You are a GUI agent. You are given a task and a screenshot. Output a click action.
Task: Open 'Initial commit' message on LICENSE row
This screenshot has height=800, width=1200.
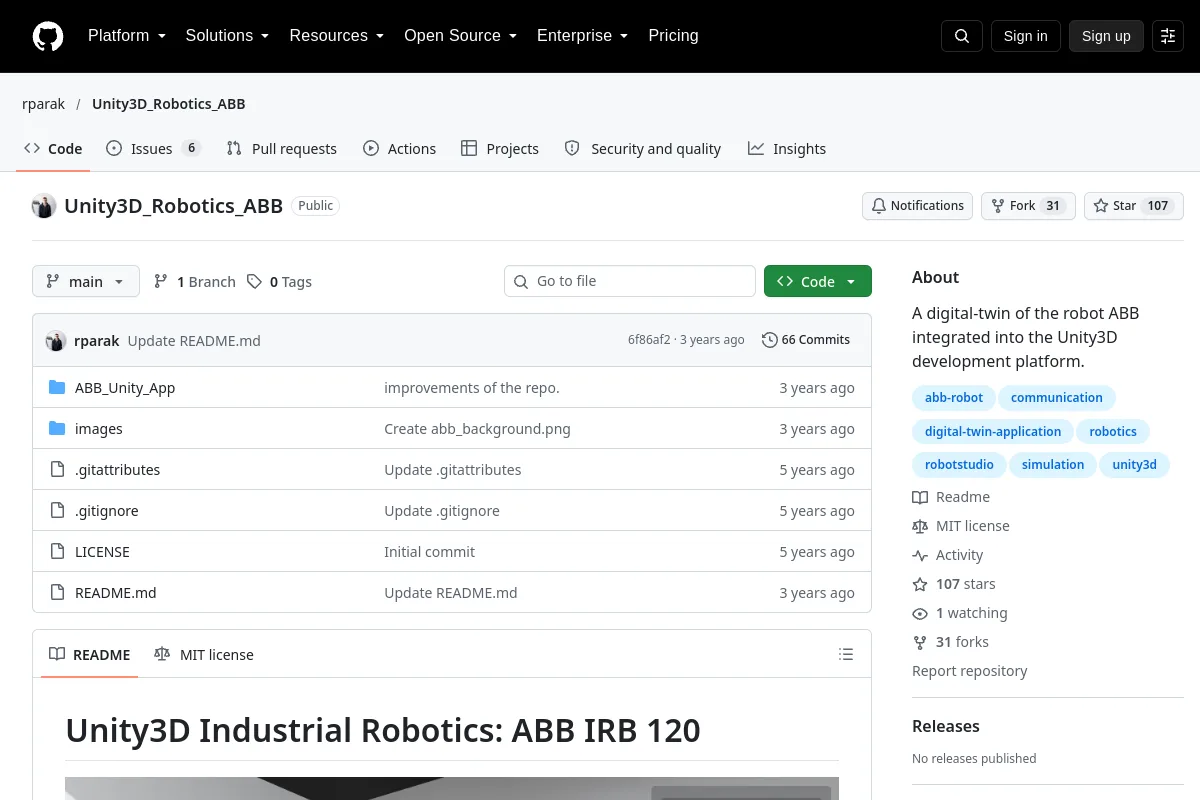(x=429, y=552)
